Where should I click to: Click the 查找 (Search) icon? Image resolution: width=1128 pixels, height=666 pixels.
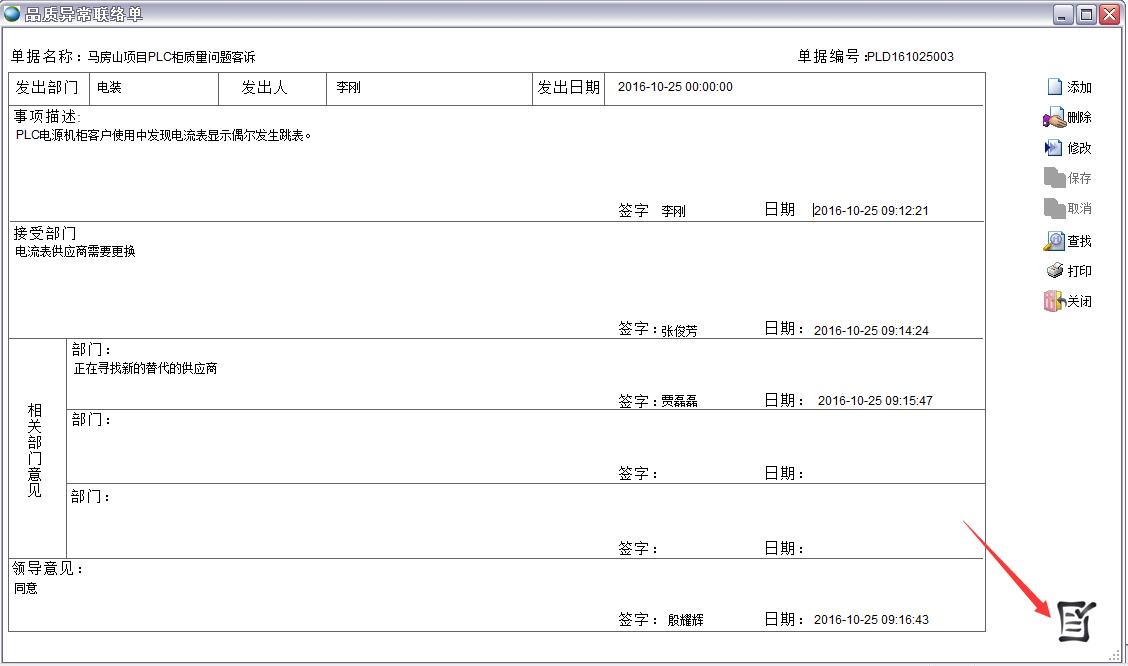click(x=1054, y=241)
